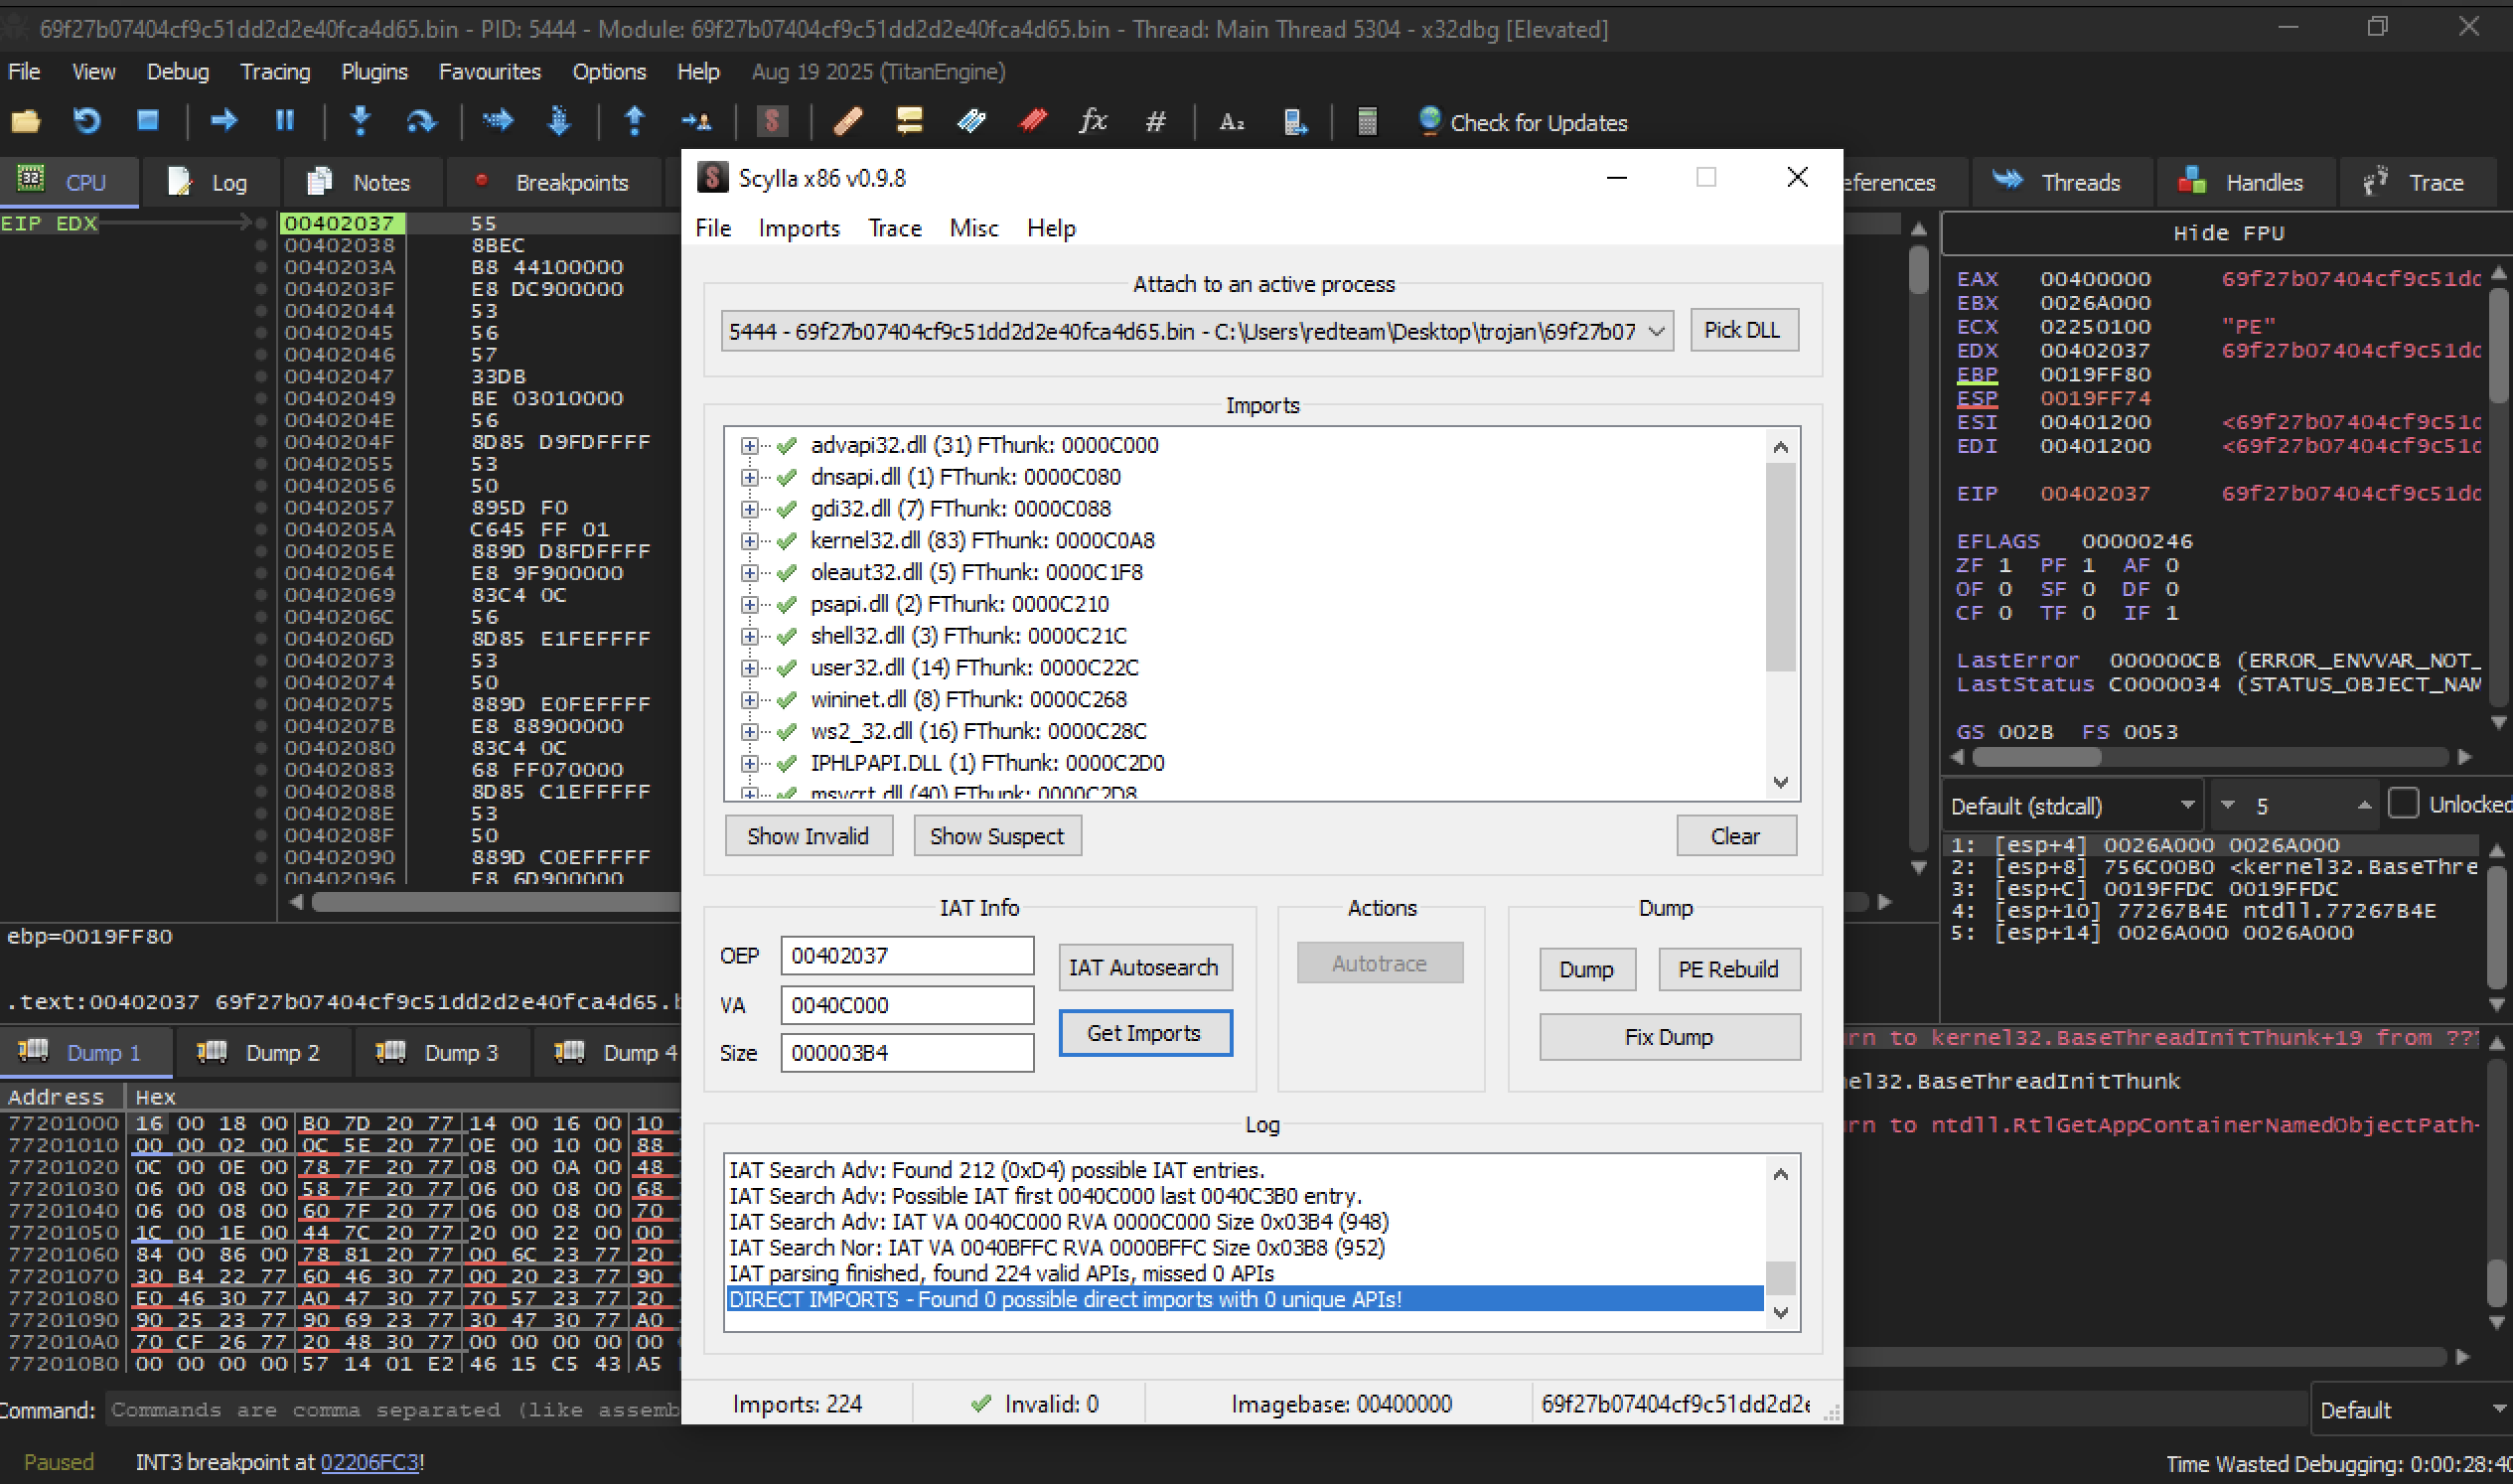
Task: Click the IAT Autosearch button
Action: tap(1144, 967)
